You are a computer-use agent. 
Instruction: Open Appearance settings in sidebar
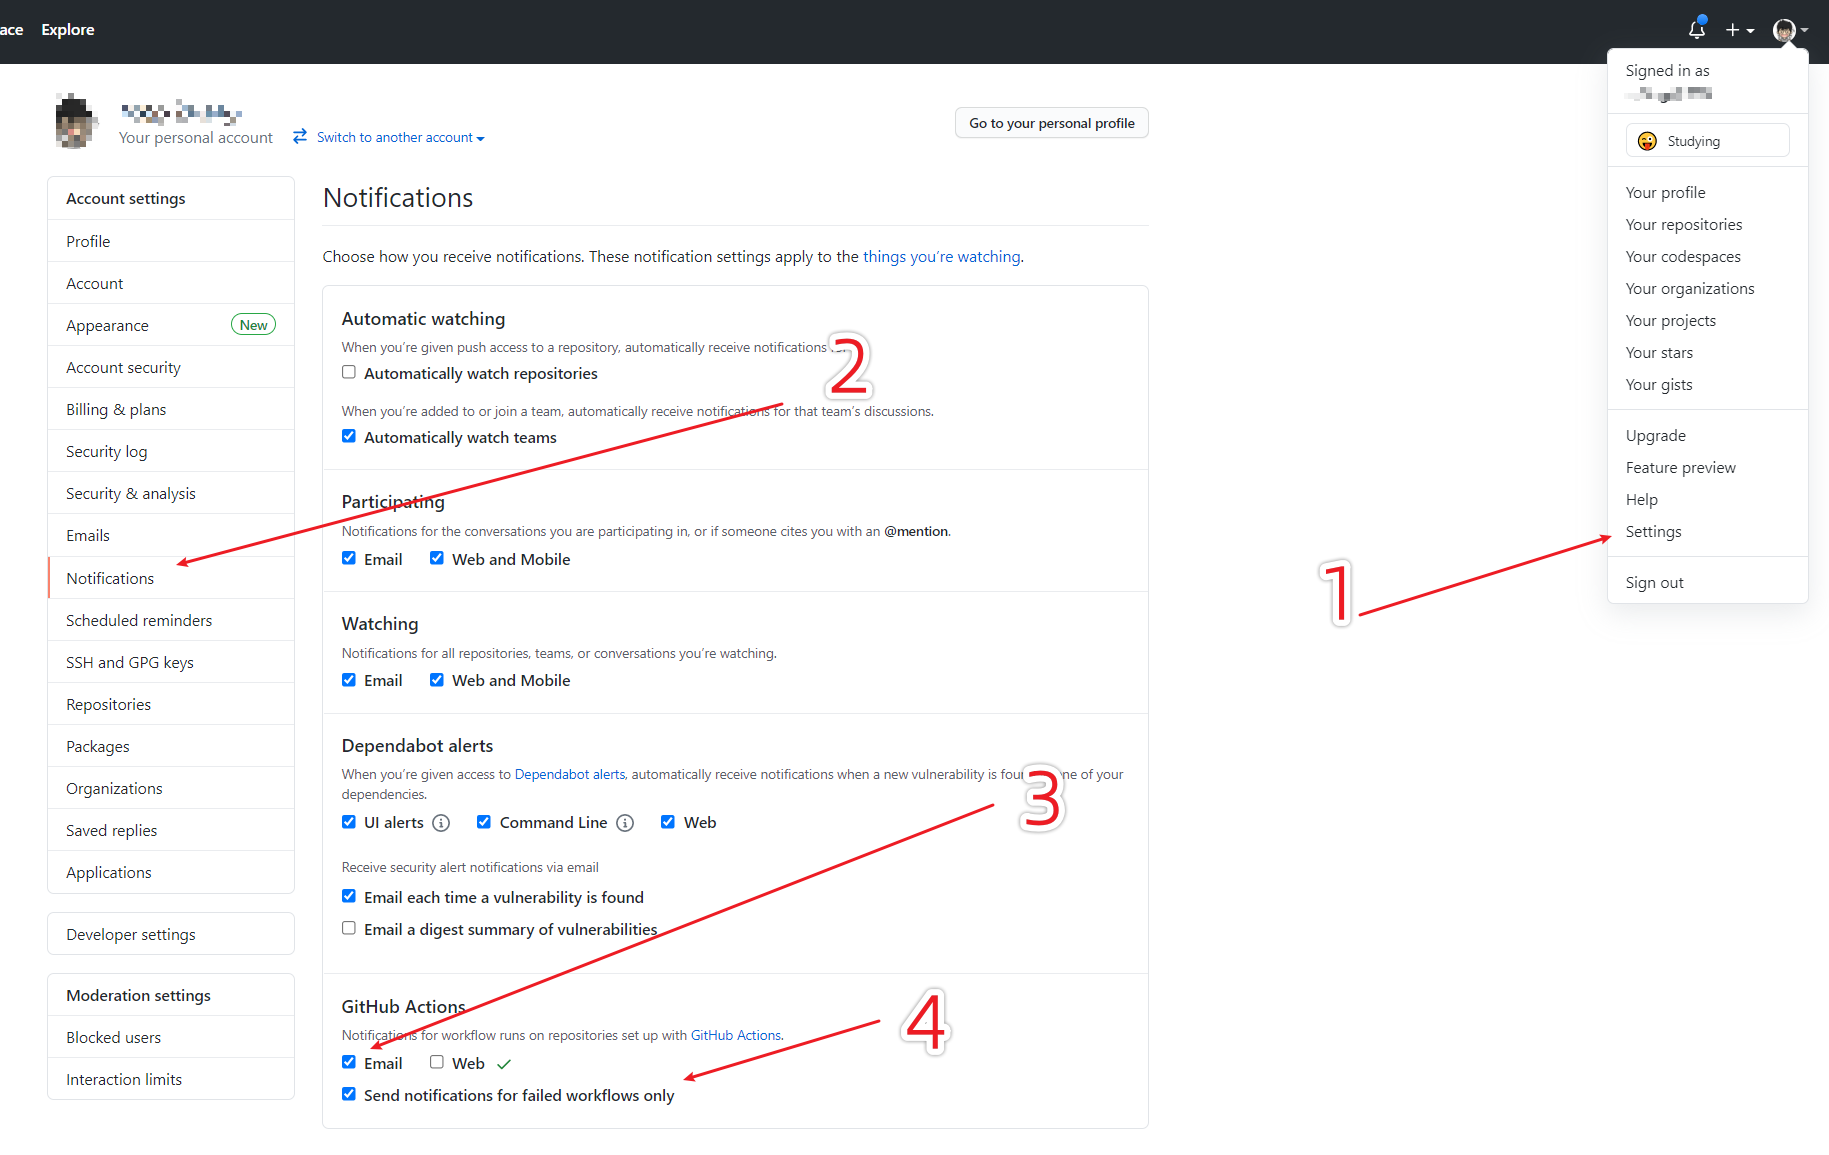click(x=171, y=325)
